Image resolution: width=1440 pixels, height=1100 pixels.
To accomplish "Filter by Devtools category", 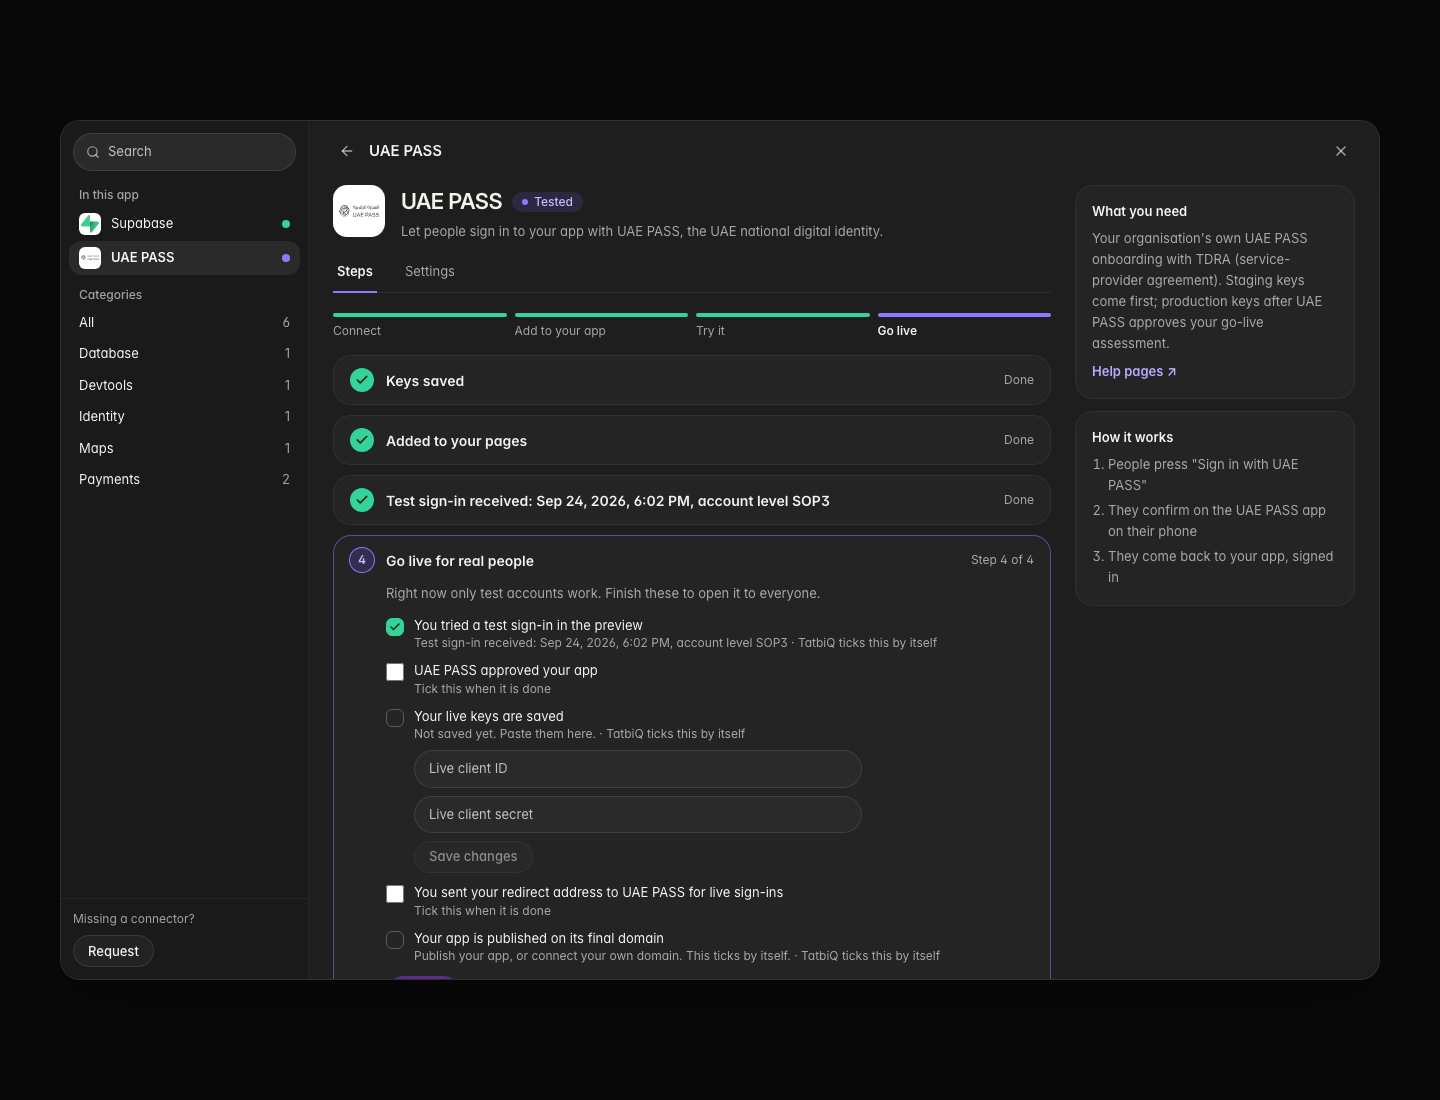I will point(184,386).
